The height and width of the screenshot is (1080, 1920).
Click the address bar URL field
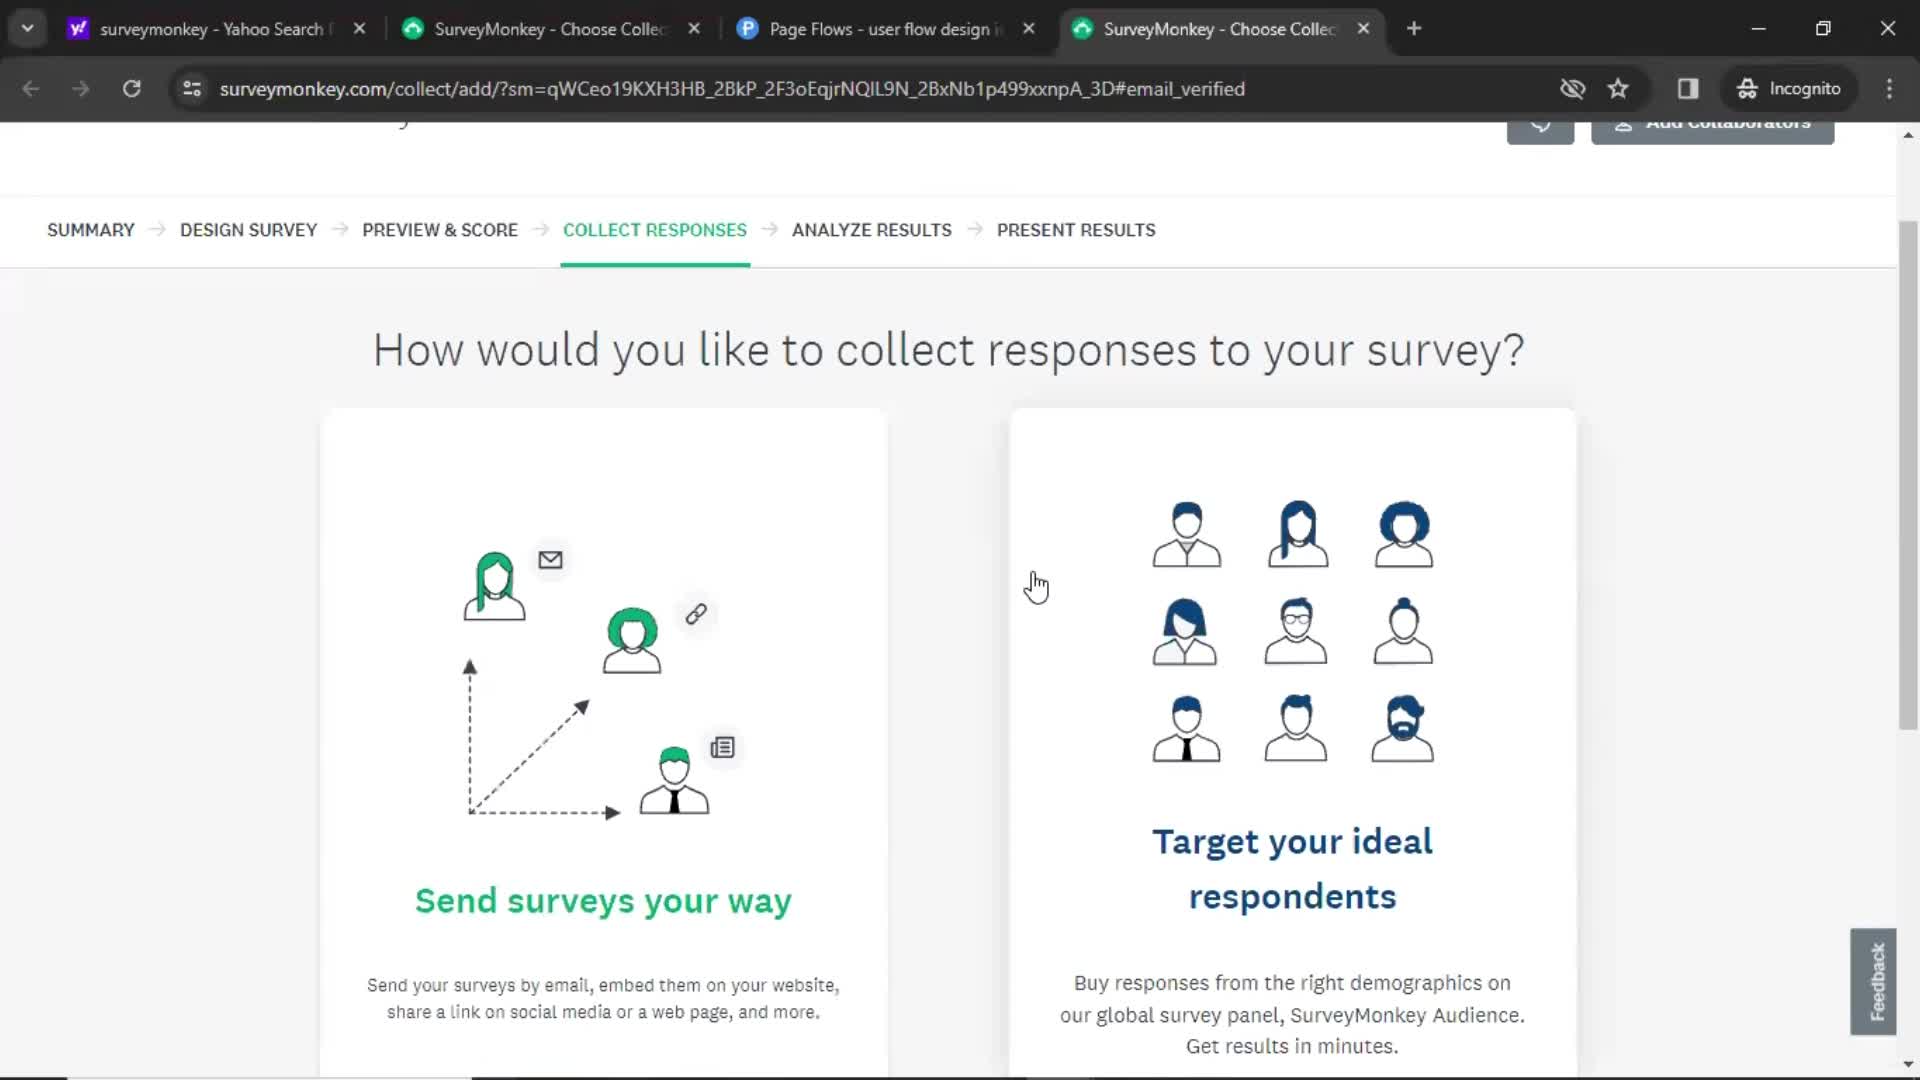pyautogui.click(x=735, y=88)
